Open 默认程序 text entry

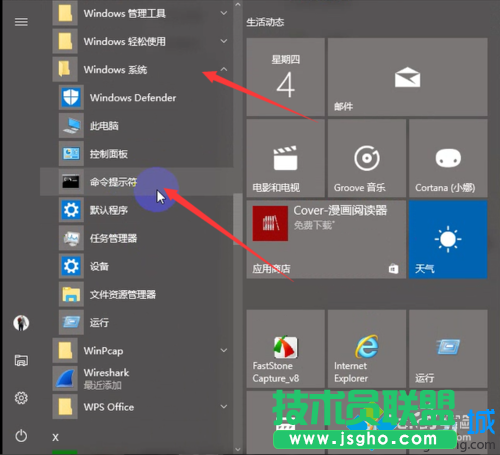pyautogui.click(x=109, y=210)
